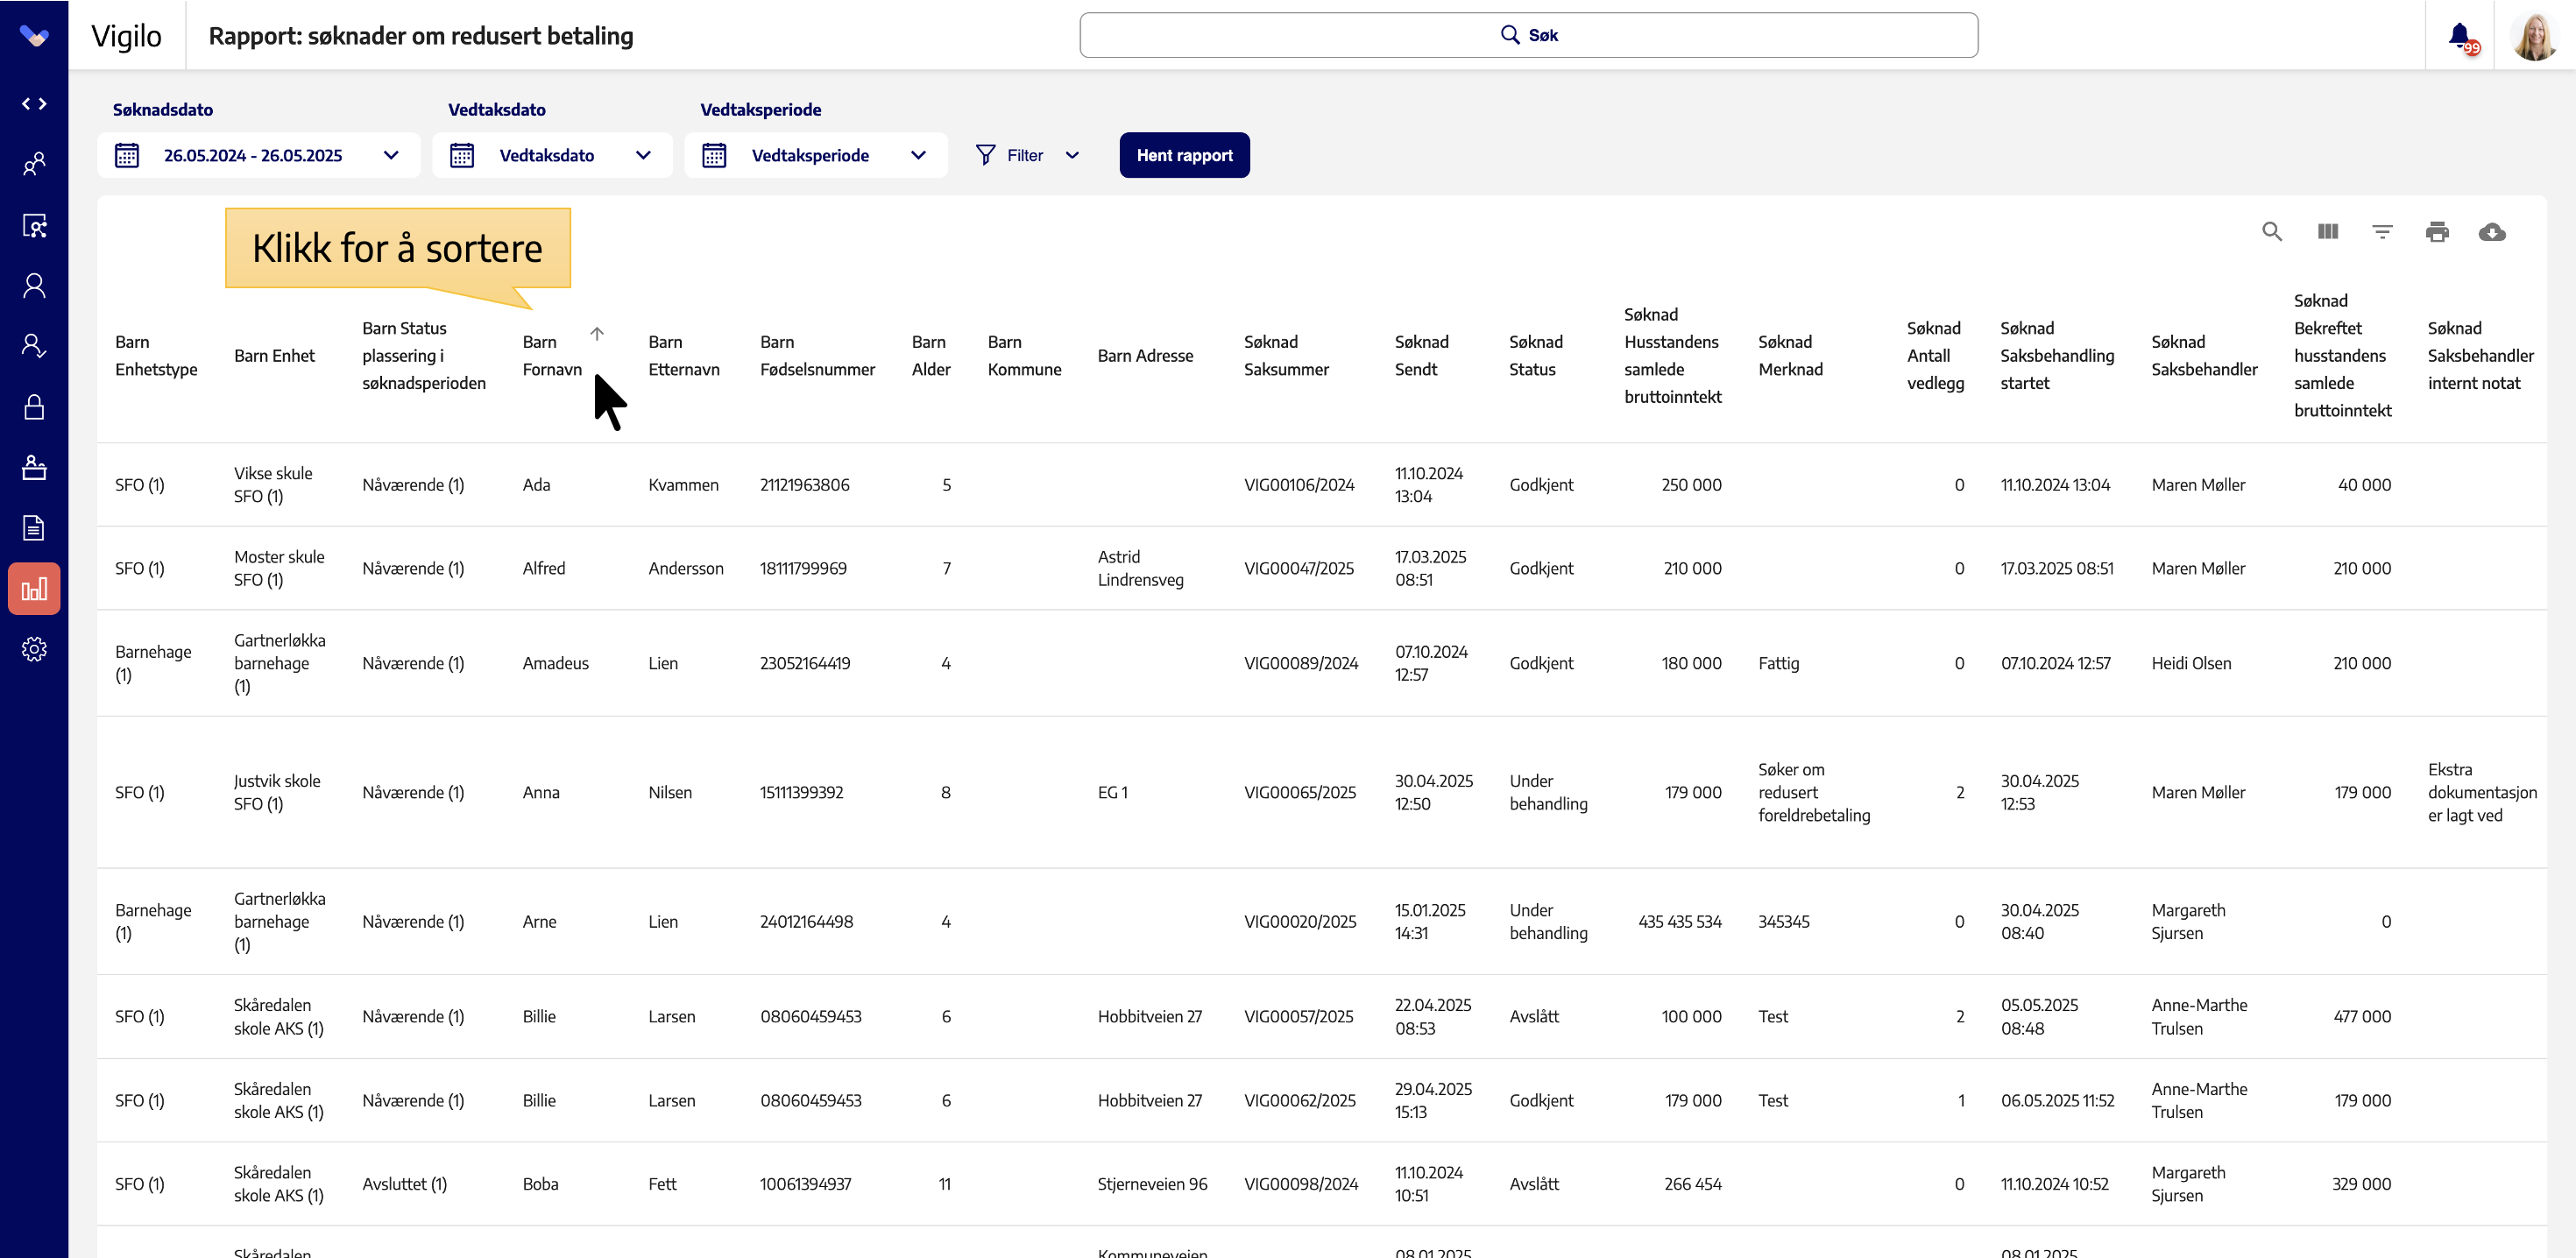Select first name Amadeus cell
This screenshot has width=2576, height=1258.
click(555, 663)
